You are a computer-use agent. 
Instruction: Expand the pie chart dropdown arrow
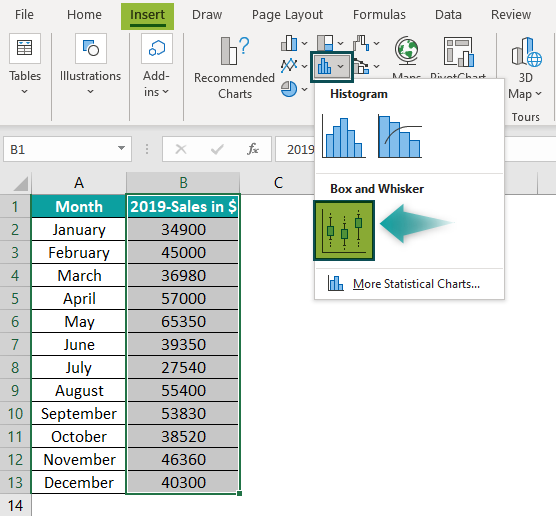point(305,89)
